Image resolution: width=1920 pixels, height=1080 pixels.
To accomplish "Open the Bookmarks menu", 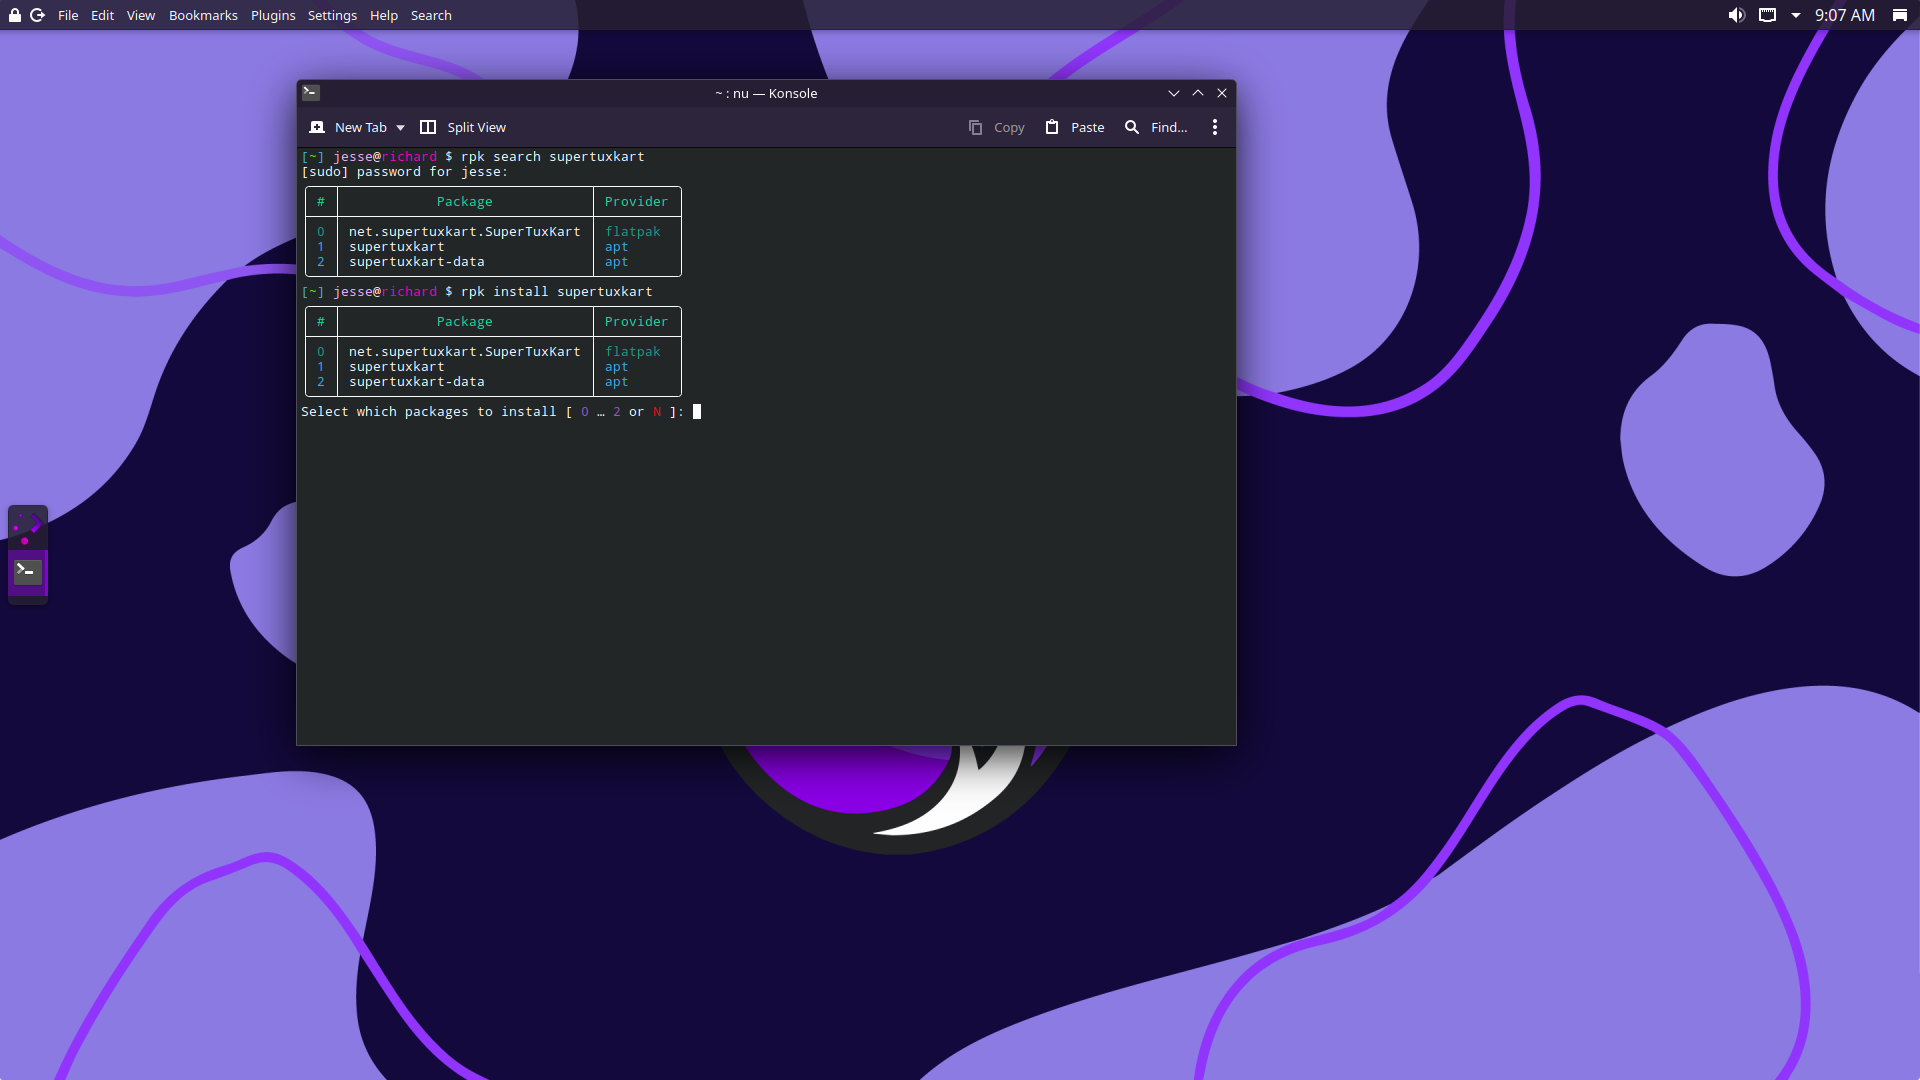I will point(203,15).
